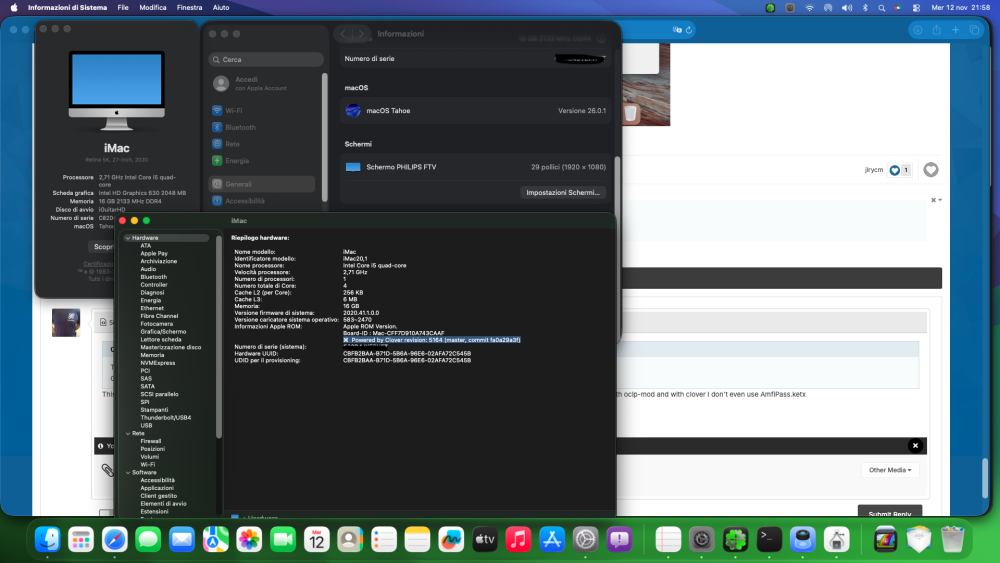The height and width of the screenshot is (563, 1000).
Task: Open the Aiuto menu
Action: pos(221,8)
